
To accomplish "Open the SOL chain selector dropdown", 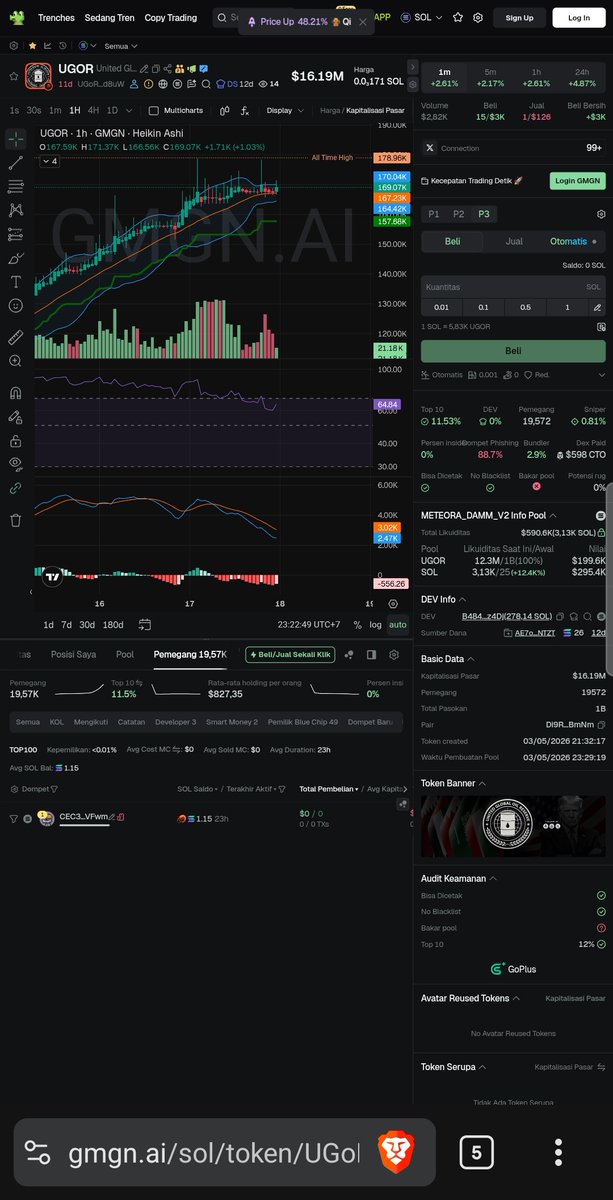I will click(422, 17).
